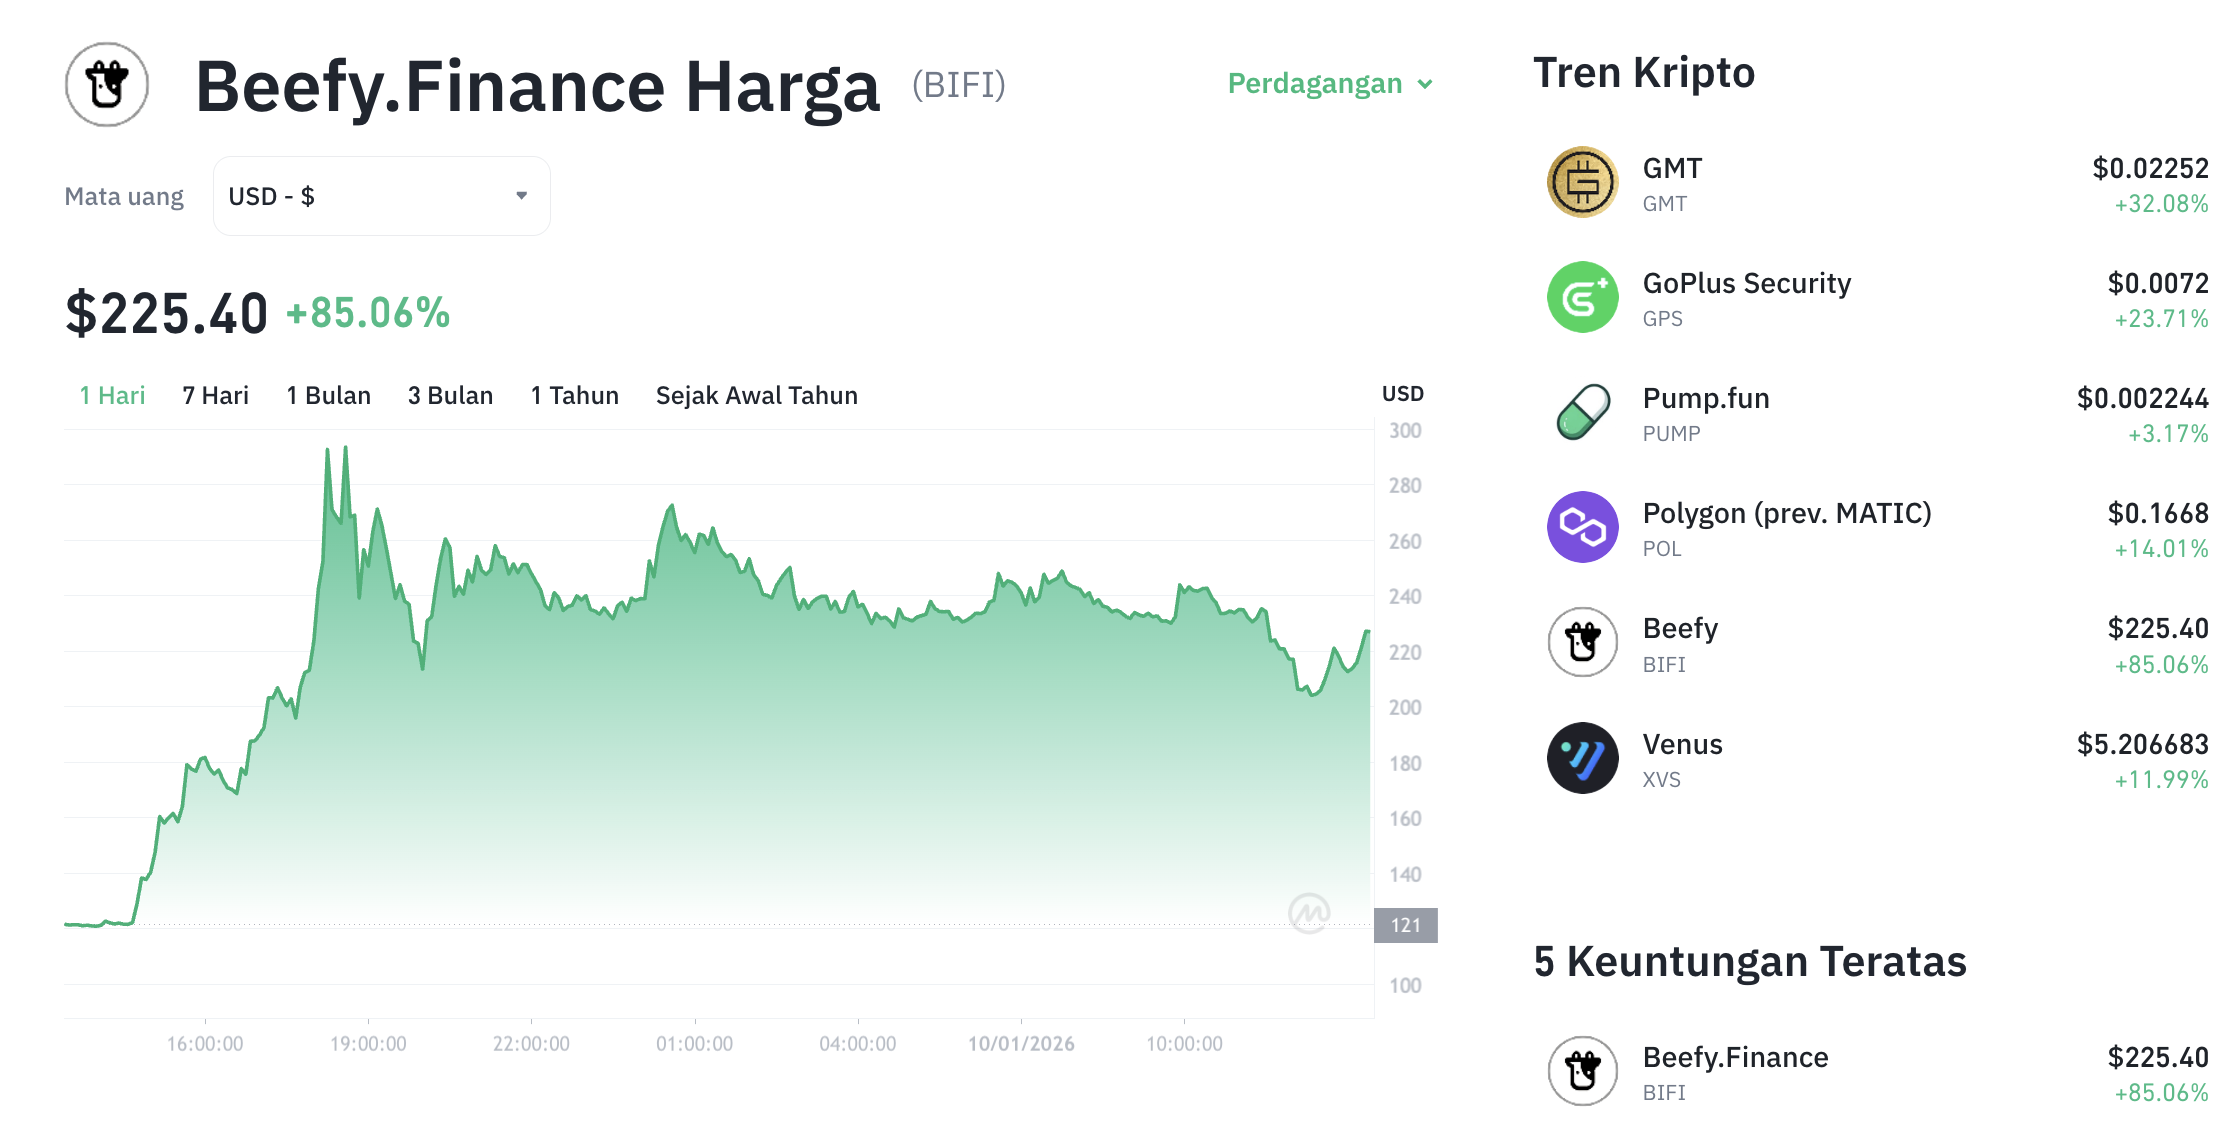Click the GoPlus Security green icon

point(1582,297)
